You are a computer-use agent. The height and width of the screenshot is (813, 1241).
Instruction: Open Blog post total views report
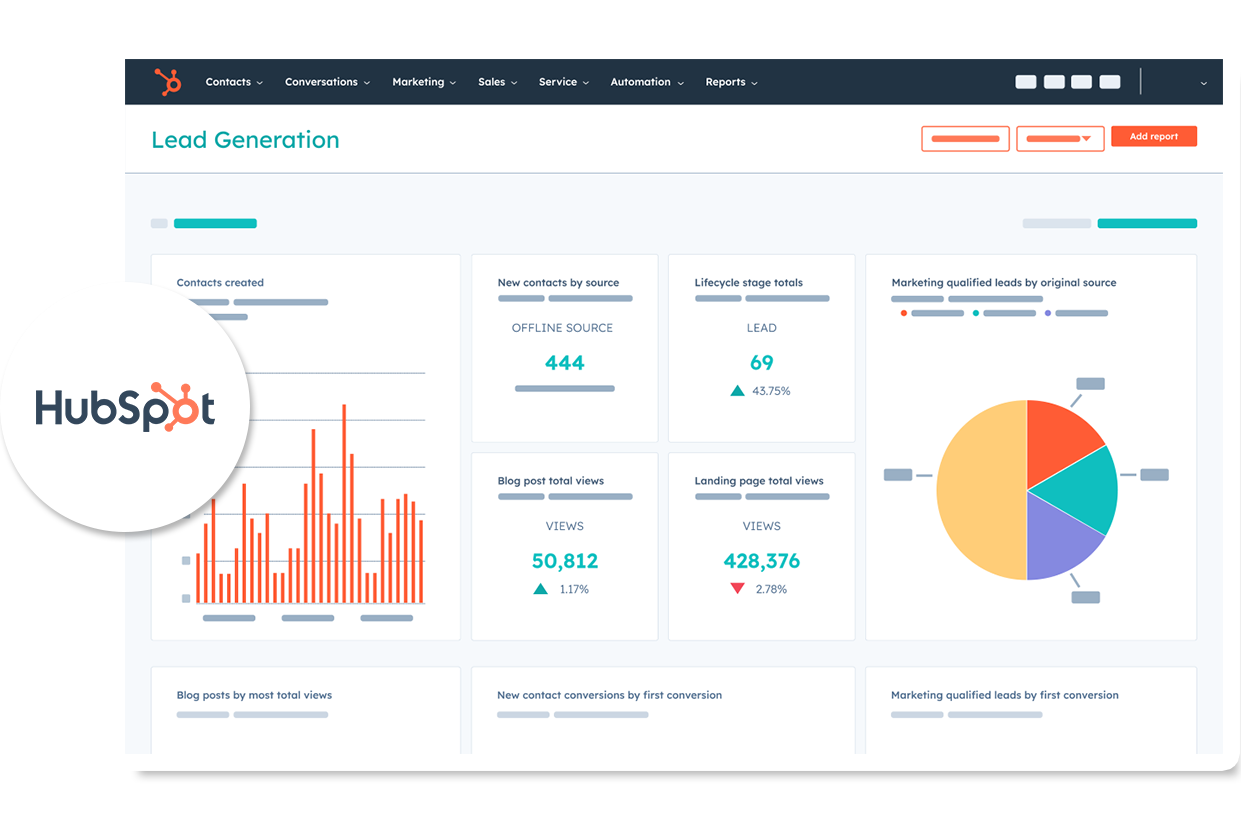coord(550,481)
